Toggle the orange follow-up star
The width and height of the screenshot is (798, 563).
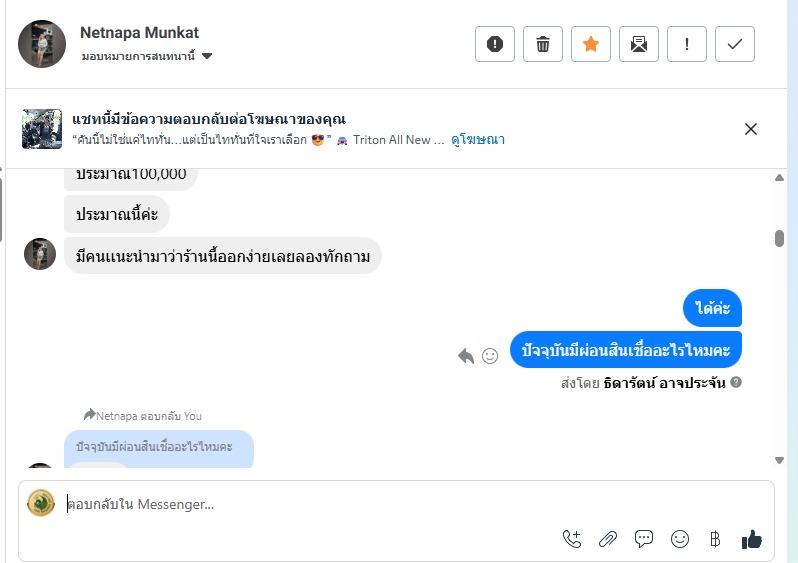pos(590,44)
